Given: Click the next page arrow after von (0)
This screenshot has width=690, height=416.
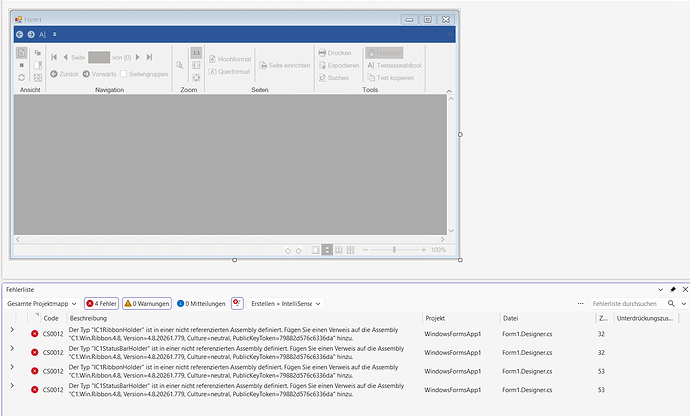Looking at the screenshot, I should pos(138,57).
